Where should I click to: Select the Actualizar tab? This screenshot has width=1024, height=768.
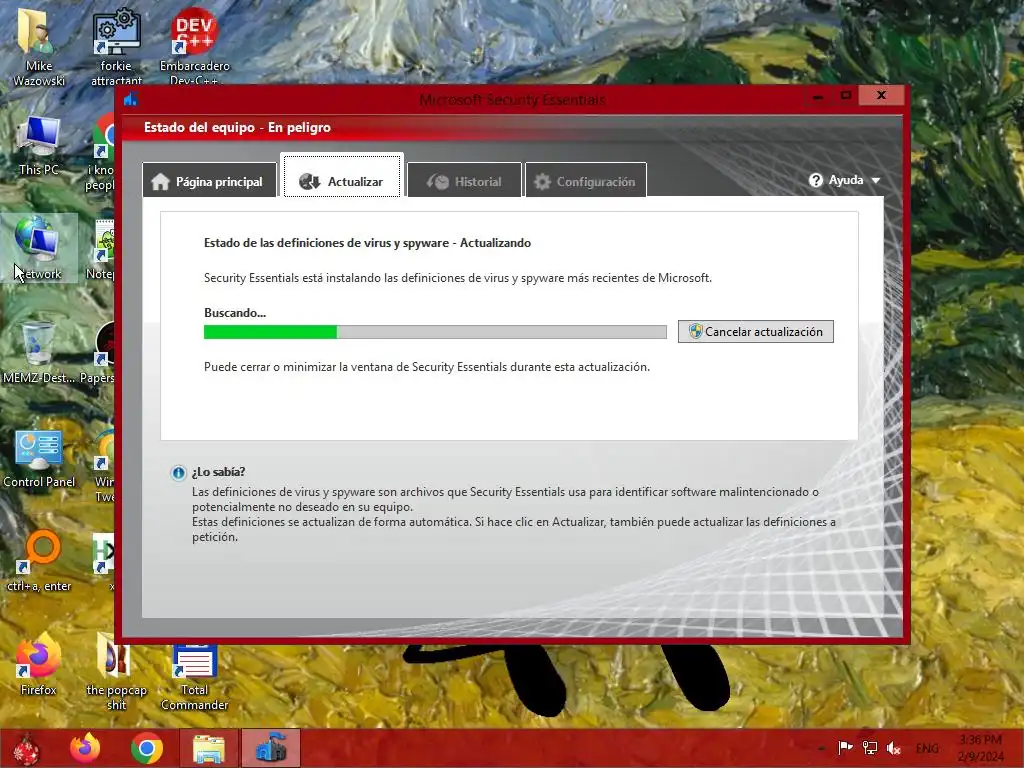point(342,176)
